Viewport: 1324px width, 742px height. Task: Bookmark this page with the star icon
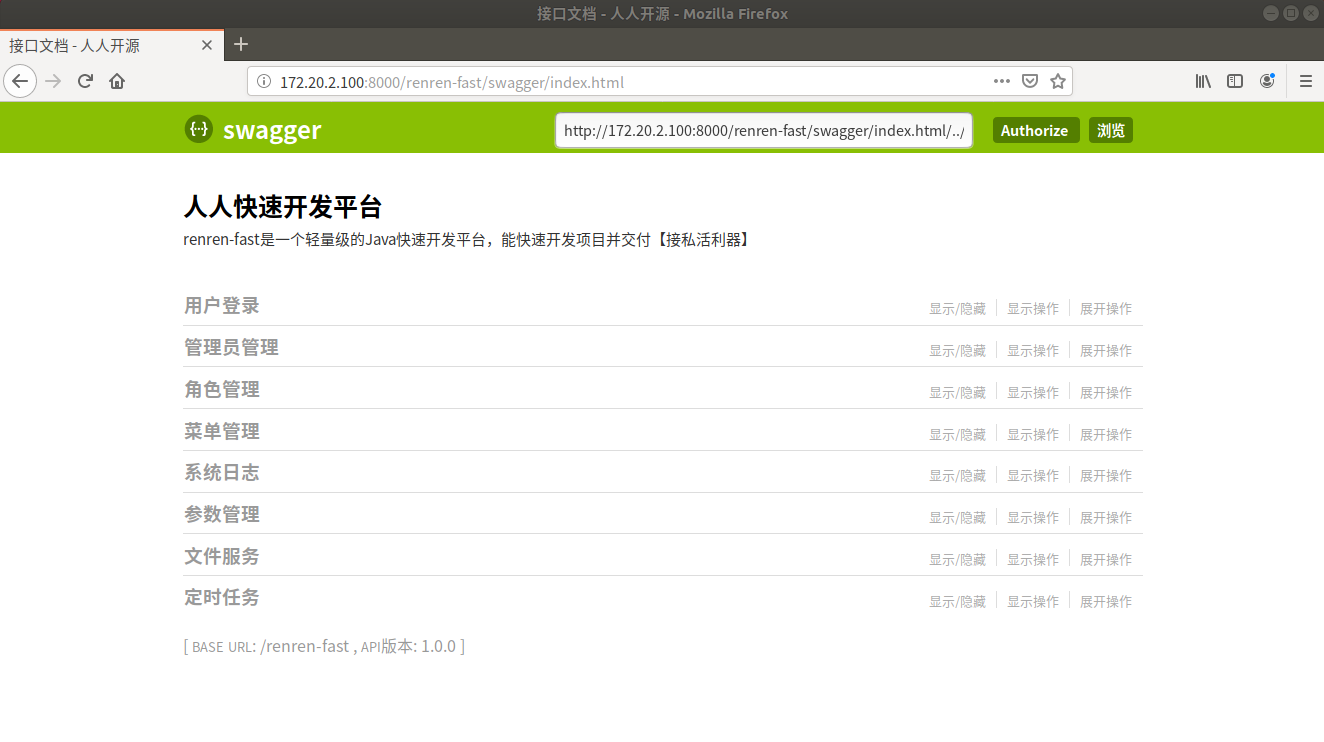1057,81
